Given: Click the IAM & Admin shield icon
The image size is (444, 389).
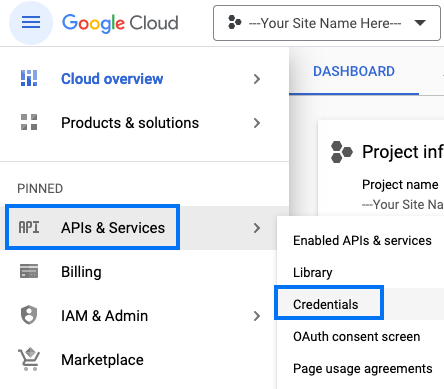Looking at the screenshot, I should (29, 315).
